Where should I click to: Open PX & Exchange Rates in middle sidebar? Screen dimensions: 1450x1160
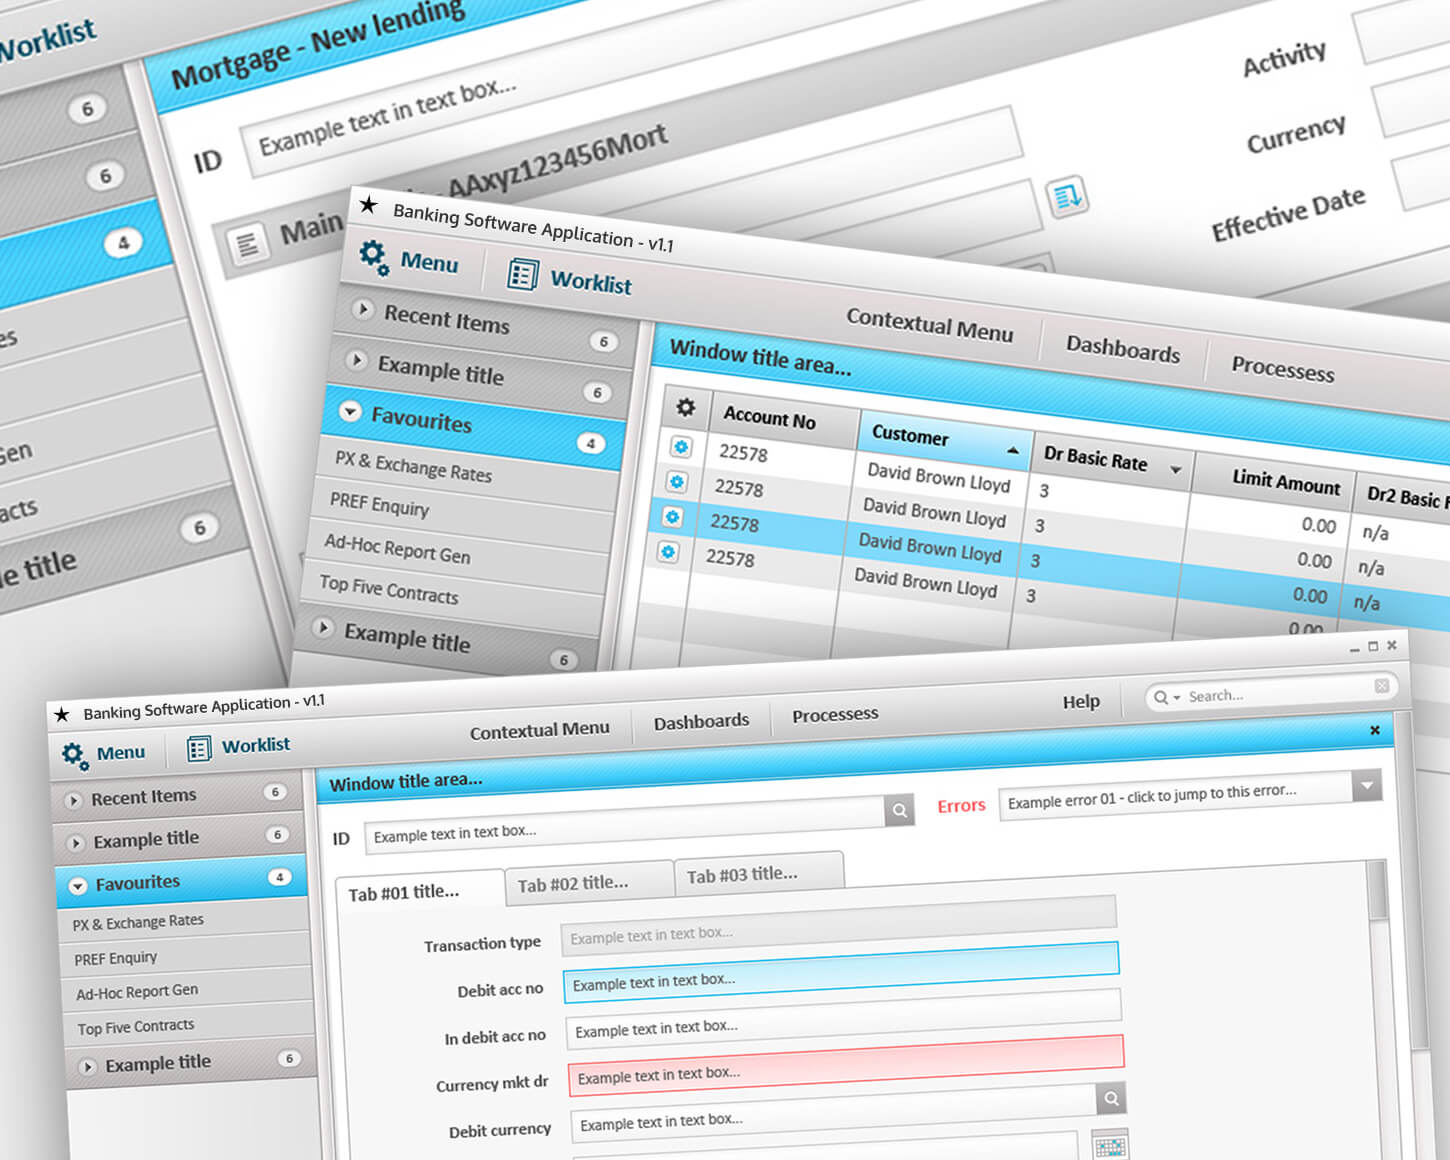click(413, 466)
